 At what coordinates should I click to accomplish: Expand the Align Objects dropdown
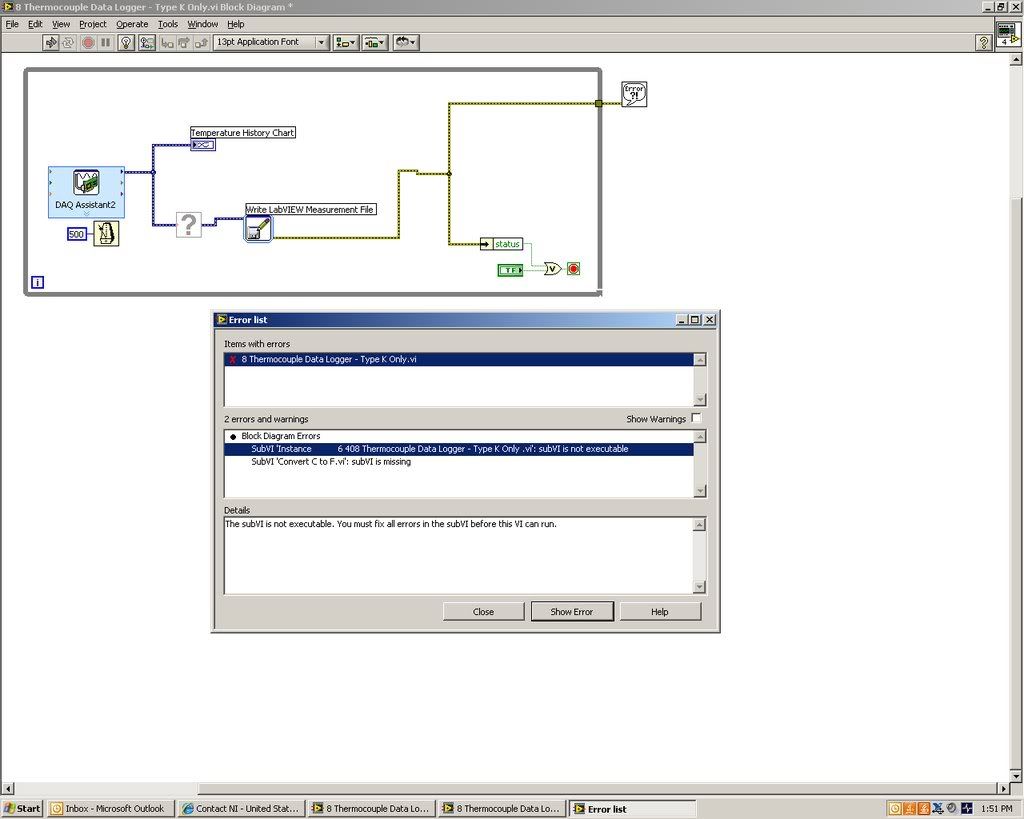tap(346, 42)
